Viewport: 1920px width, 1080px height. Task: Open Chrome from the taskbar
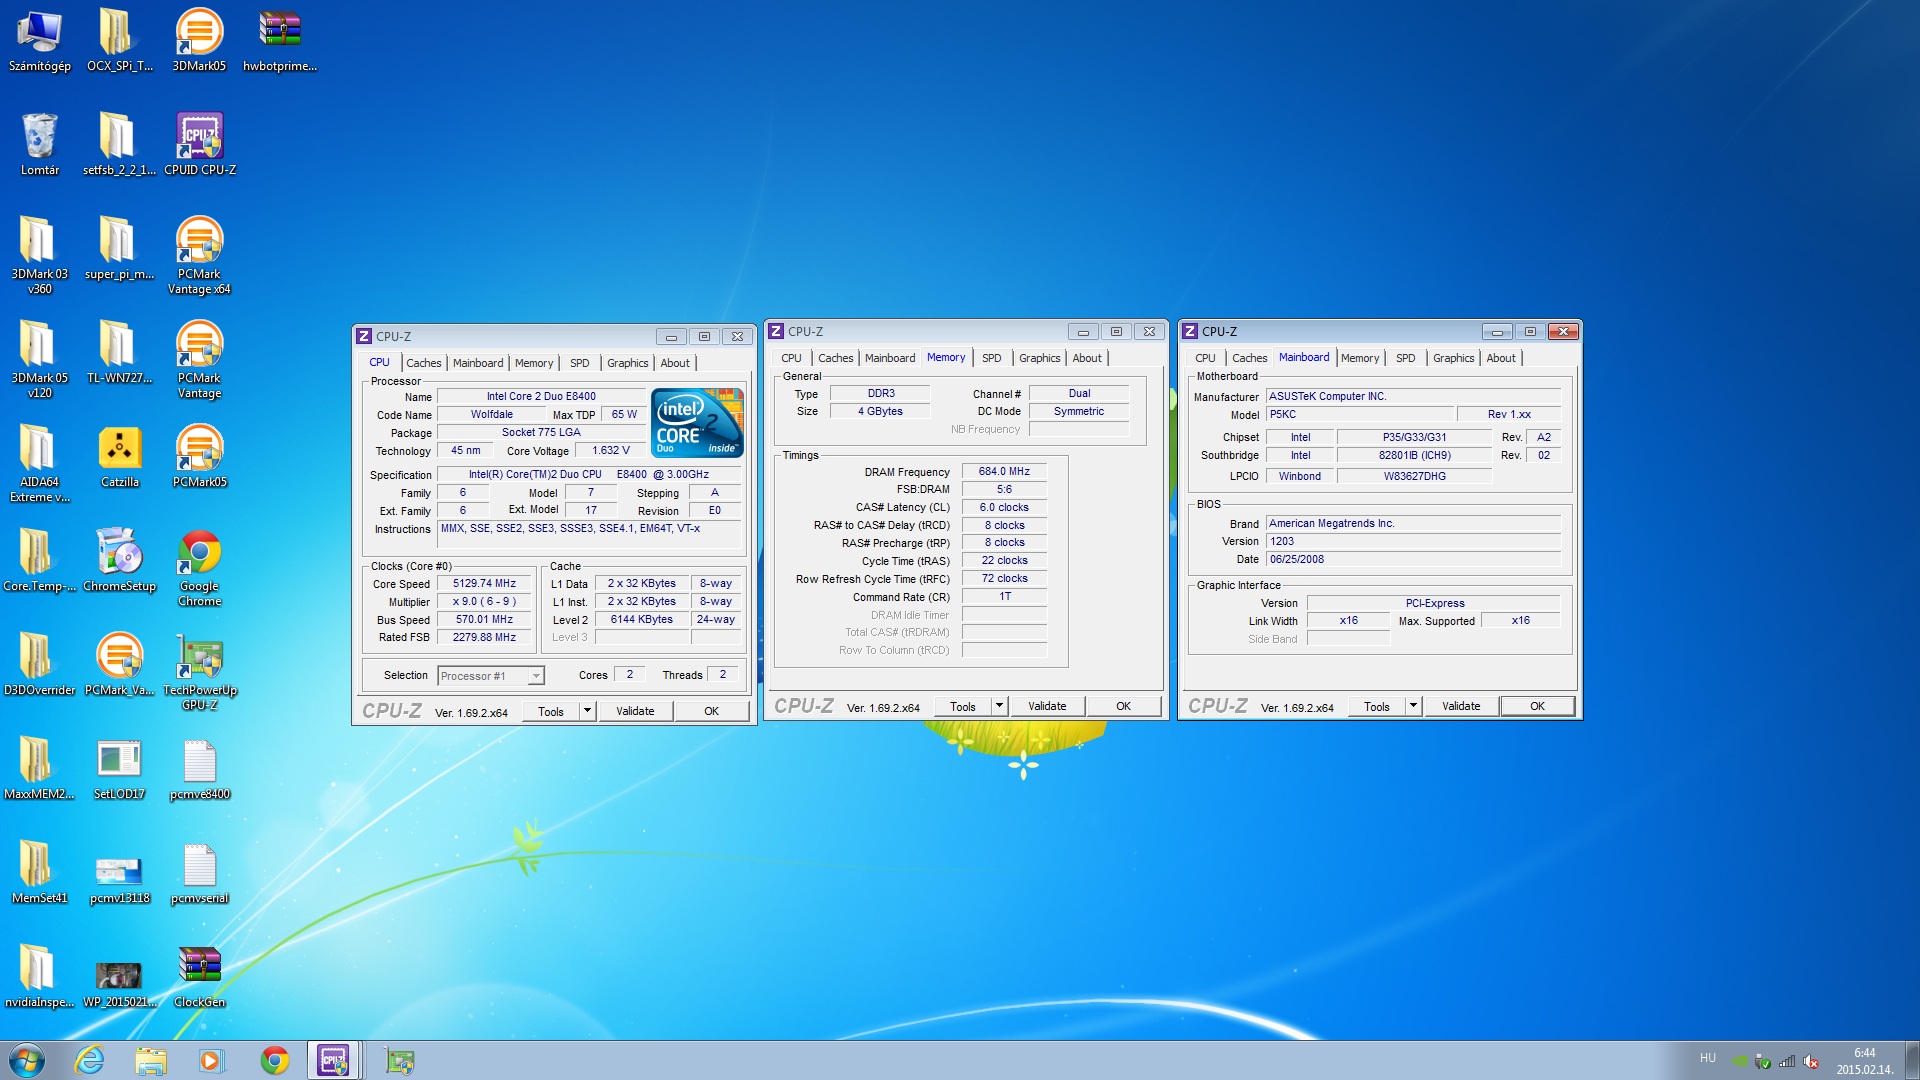coord(274,1060)
